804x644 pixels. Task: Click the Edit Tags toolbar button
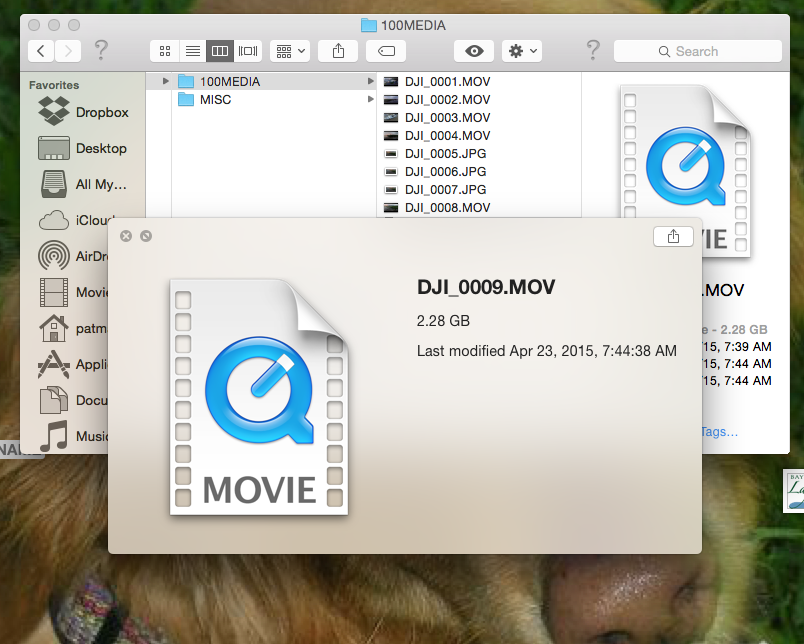coord(386,51)
